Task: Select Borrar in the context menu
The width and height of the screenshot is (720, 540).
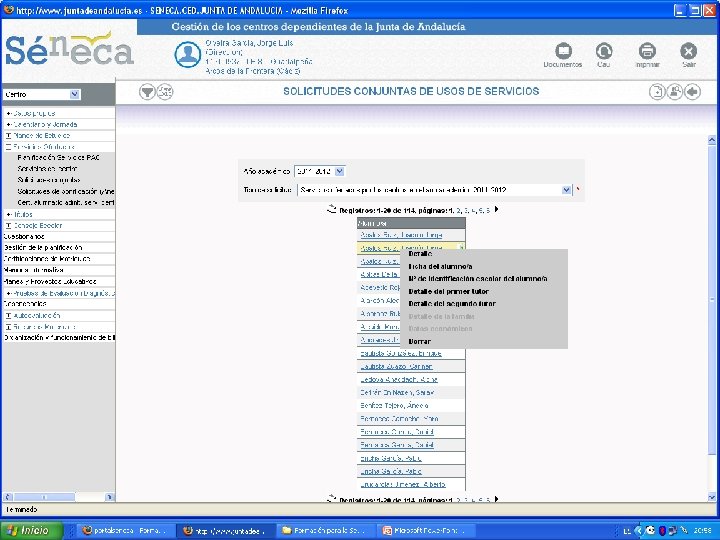Action: (x=419, y=341)
